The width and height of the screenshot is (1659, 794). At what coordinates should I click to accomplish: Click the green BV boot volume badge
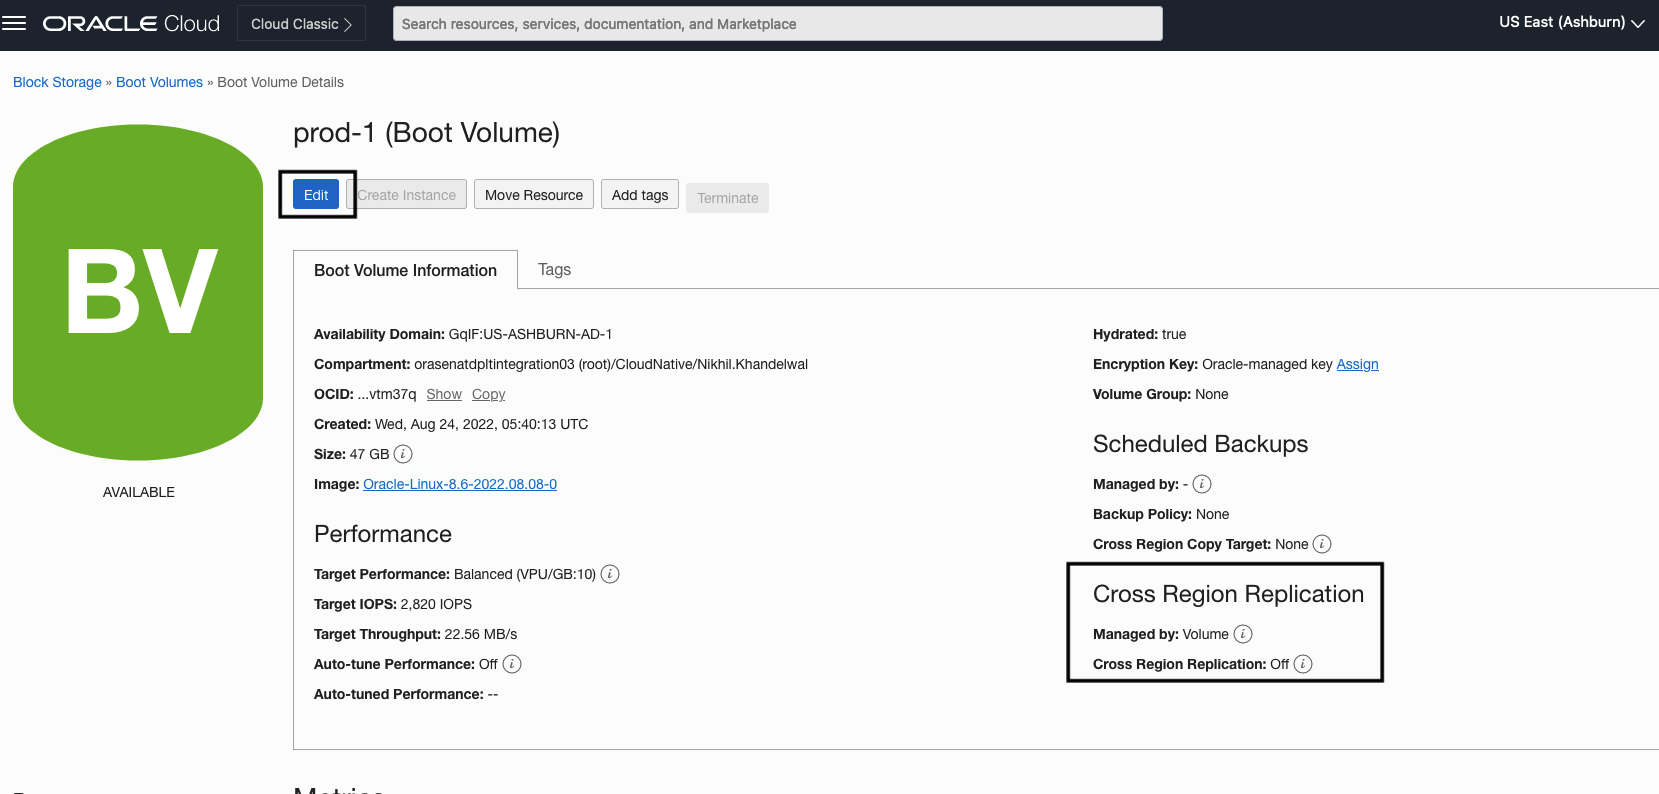(138, 292)
